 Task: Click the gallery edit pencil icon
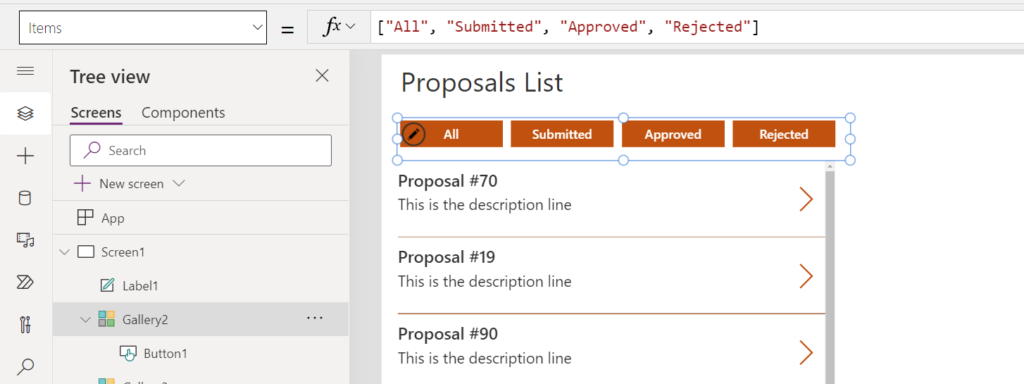(413, 135)
